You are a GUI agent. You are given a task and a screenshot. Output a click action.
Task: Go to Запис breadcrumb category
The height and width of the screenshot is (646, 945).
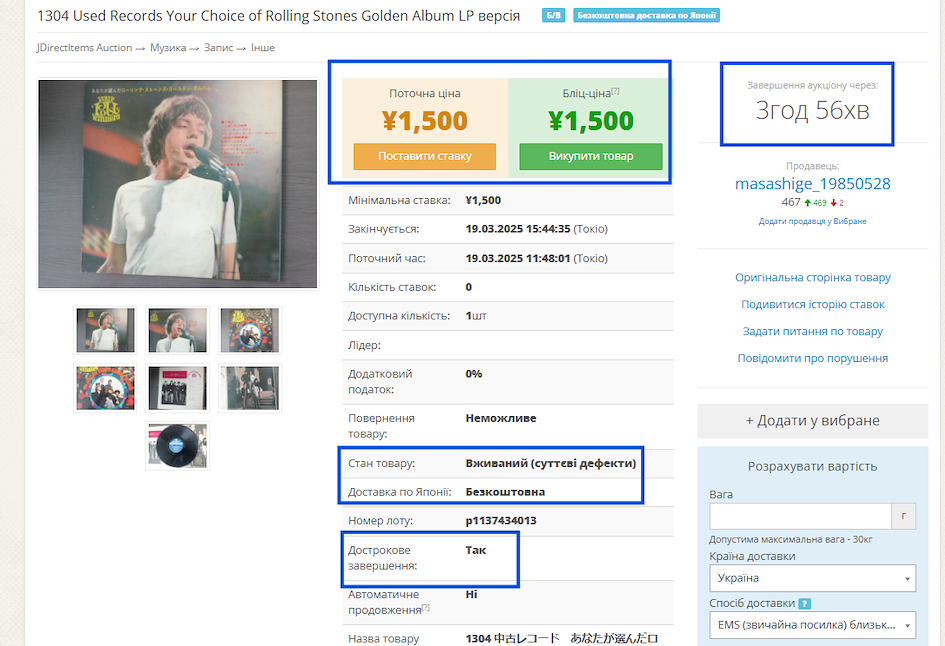click(218, 48)
